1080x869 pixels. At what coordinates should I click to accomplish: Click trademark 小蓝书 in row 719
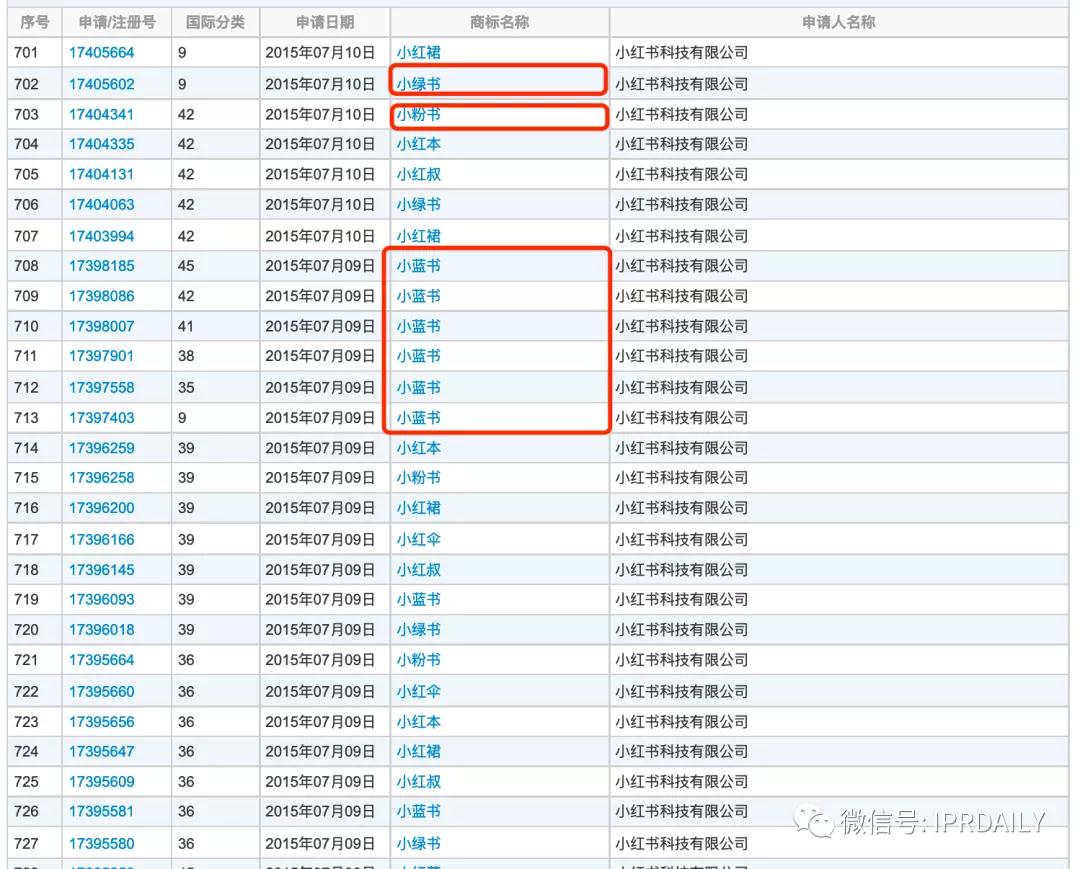418,600
